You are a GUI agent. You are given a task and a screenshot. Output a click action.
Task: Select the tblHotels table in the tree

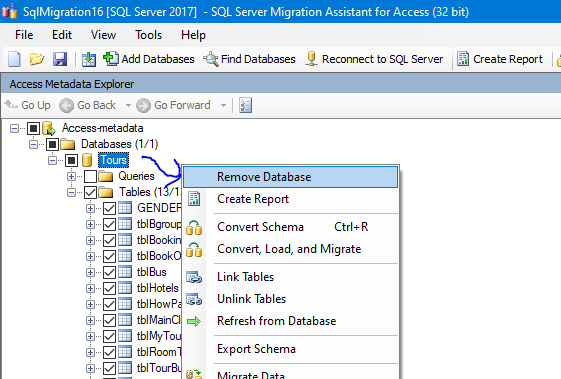click(x=157, y=288)
